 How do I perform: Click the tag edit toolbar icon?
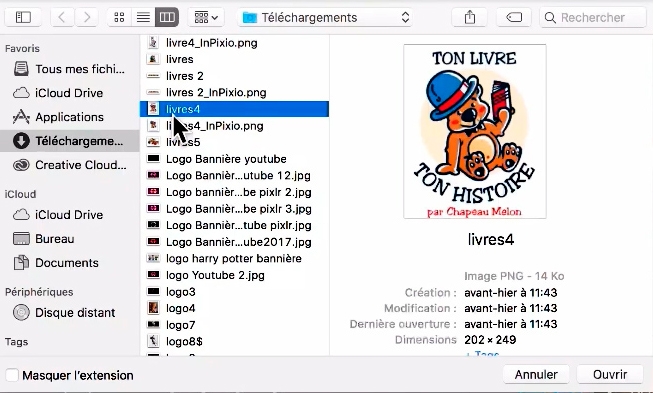coord(514,17)
